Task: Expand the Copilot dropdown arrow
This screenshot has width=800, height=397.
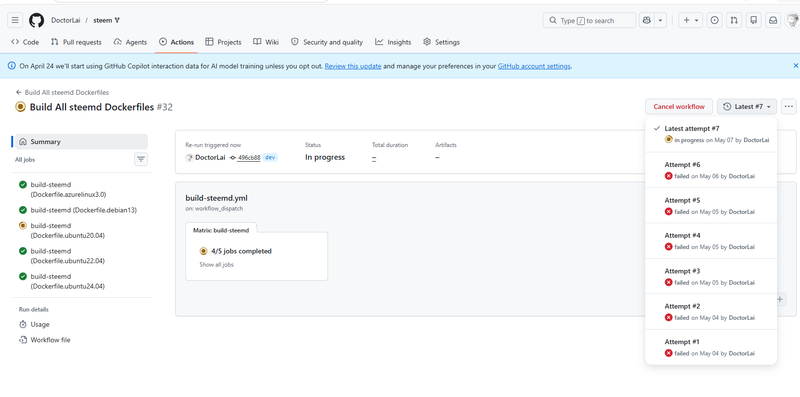Action: click(660, 20)
